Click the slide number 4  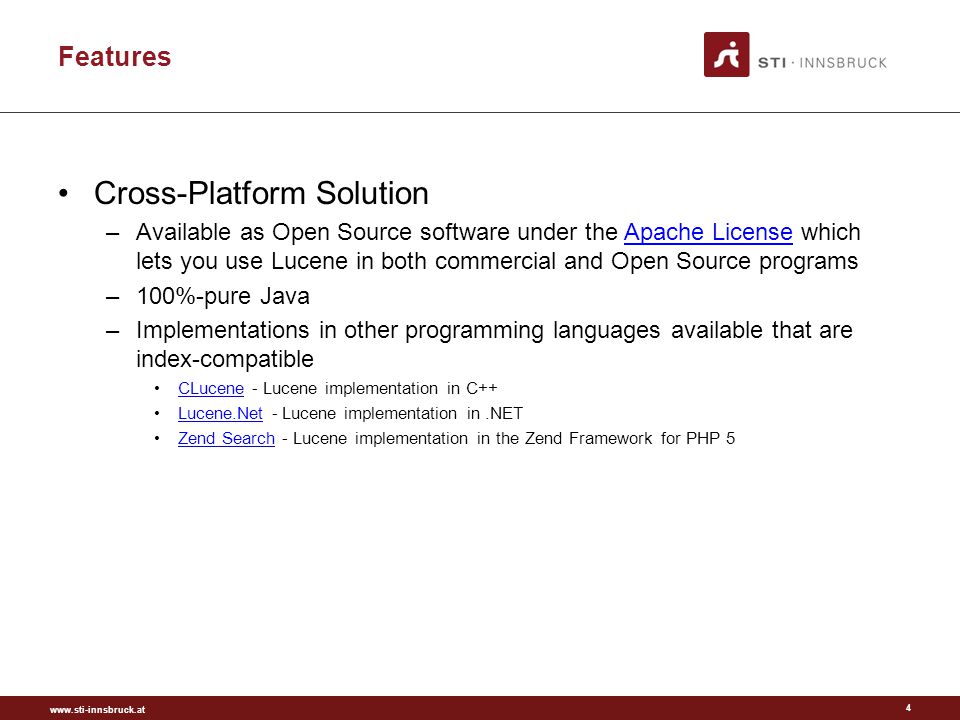pyautogui.click(x=908, y=708)
